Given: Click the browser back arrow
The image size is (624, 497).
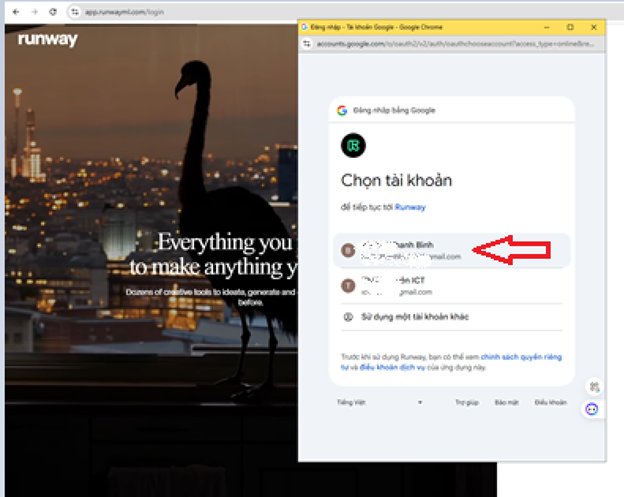Looking at the screenshot, I should tap(13, 11).
